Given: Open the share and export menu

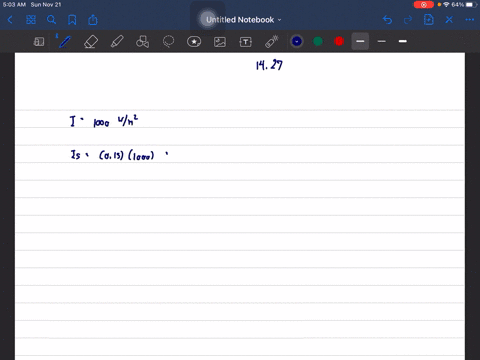Looking at the screenshot, I should click(93, 20).
